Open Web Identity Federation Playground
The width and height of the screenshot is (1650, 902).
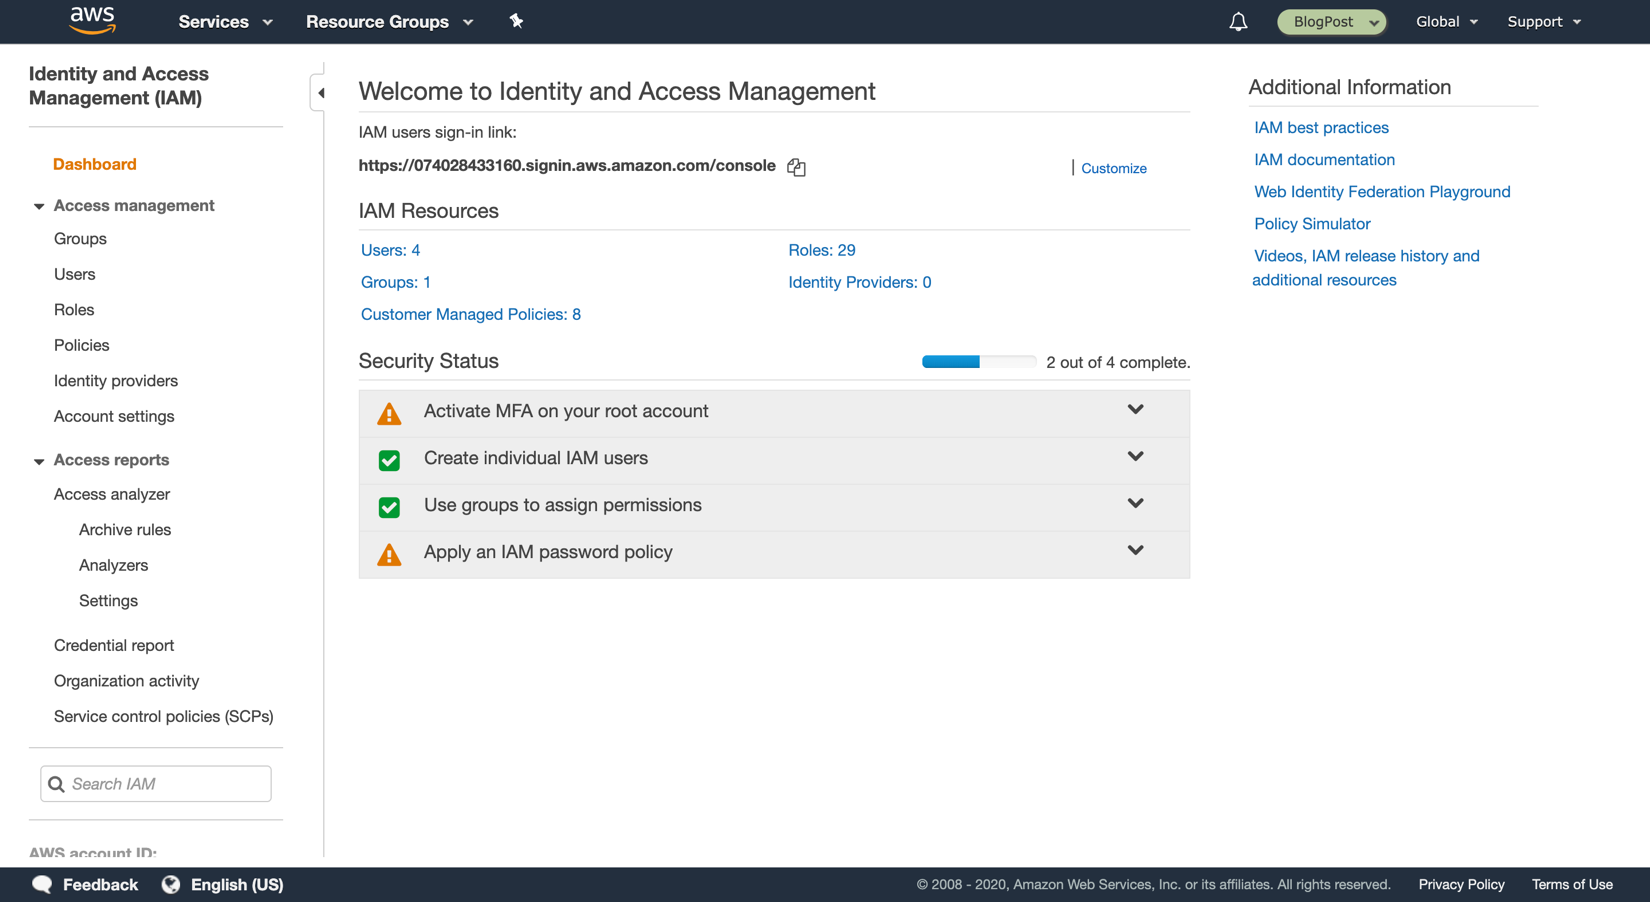[x=1382, y=192]
